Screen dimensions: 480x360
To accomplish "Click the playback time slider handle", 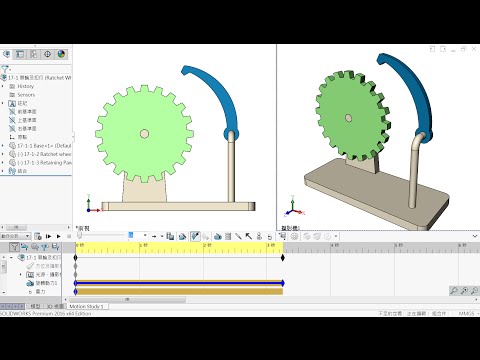I will (79, 236).
